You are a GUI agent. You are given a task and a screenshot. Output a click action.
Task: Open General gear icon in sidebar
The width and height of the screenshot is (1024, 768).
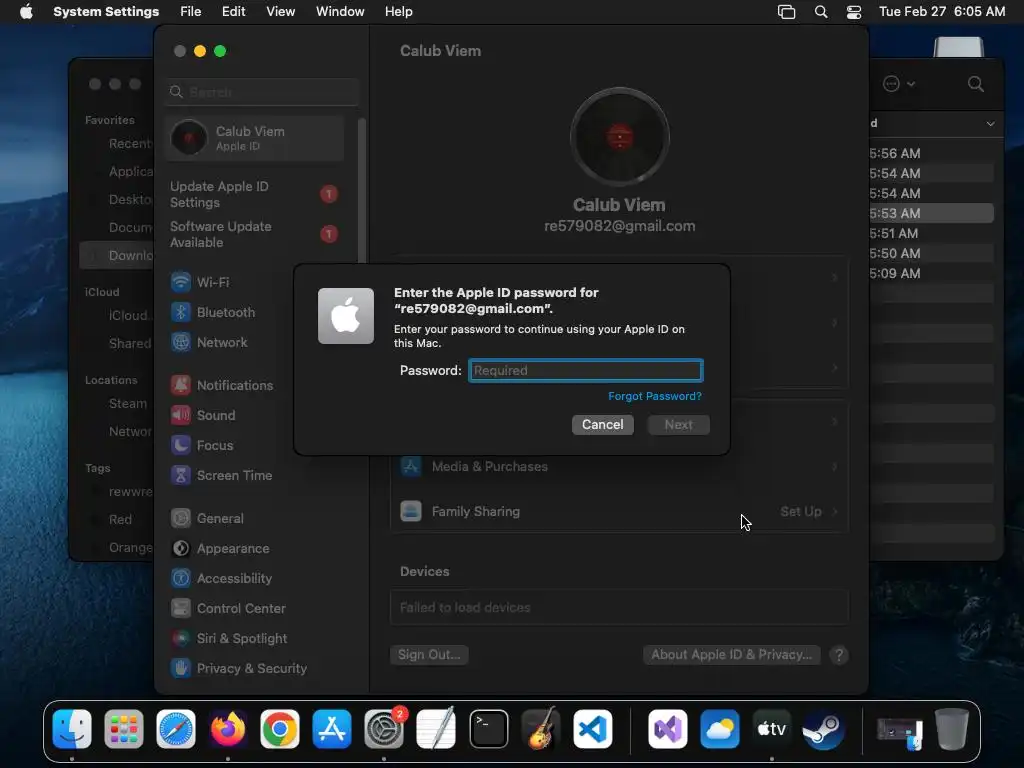pyautogui.click(x=181, y=519)
